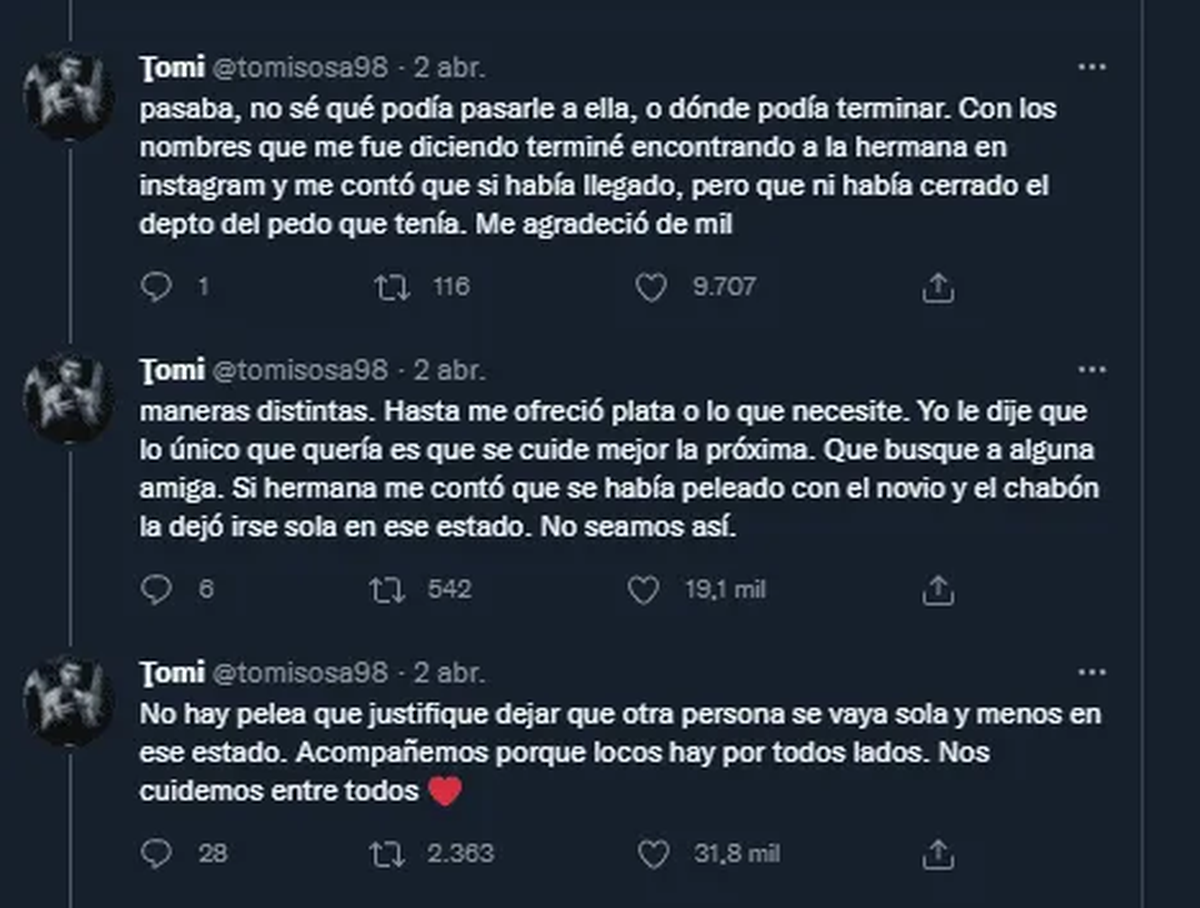The image size is (1200, 908).
Task: Reply to the tweet with 6 comments
Action: click(x=157, y=590)
